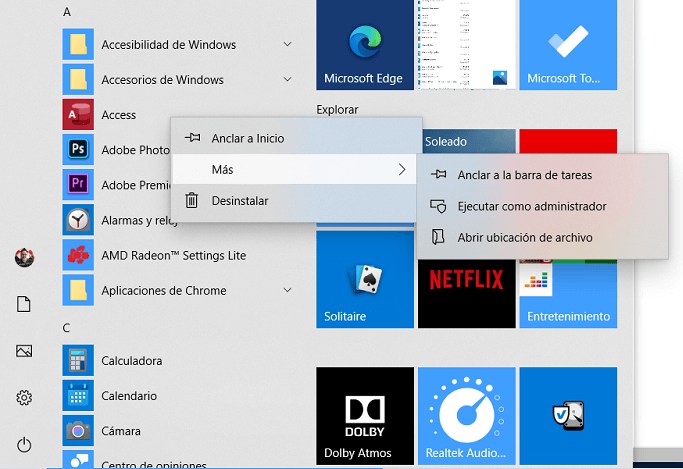Select Ejecutar como administrador
This screenshot has height=469, width=683.
[542, 206]
